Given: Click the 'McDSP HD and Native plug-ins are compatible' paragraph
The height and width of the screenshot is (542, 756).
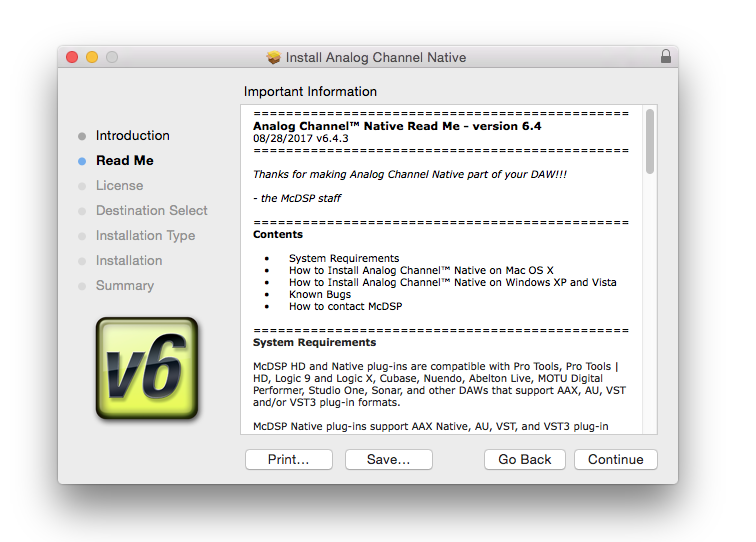Looking at the screenshot, I should click(x=439, y=384).
